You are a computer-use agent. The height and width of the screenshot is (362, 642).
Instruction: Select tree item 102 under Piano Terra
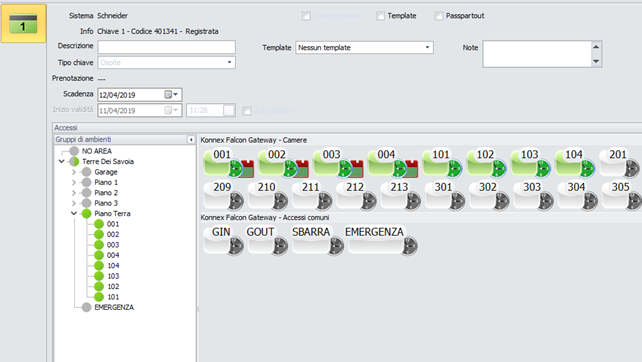[x=113, y=287]
